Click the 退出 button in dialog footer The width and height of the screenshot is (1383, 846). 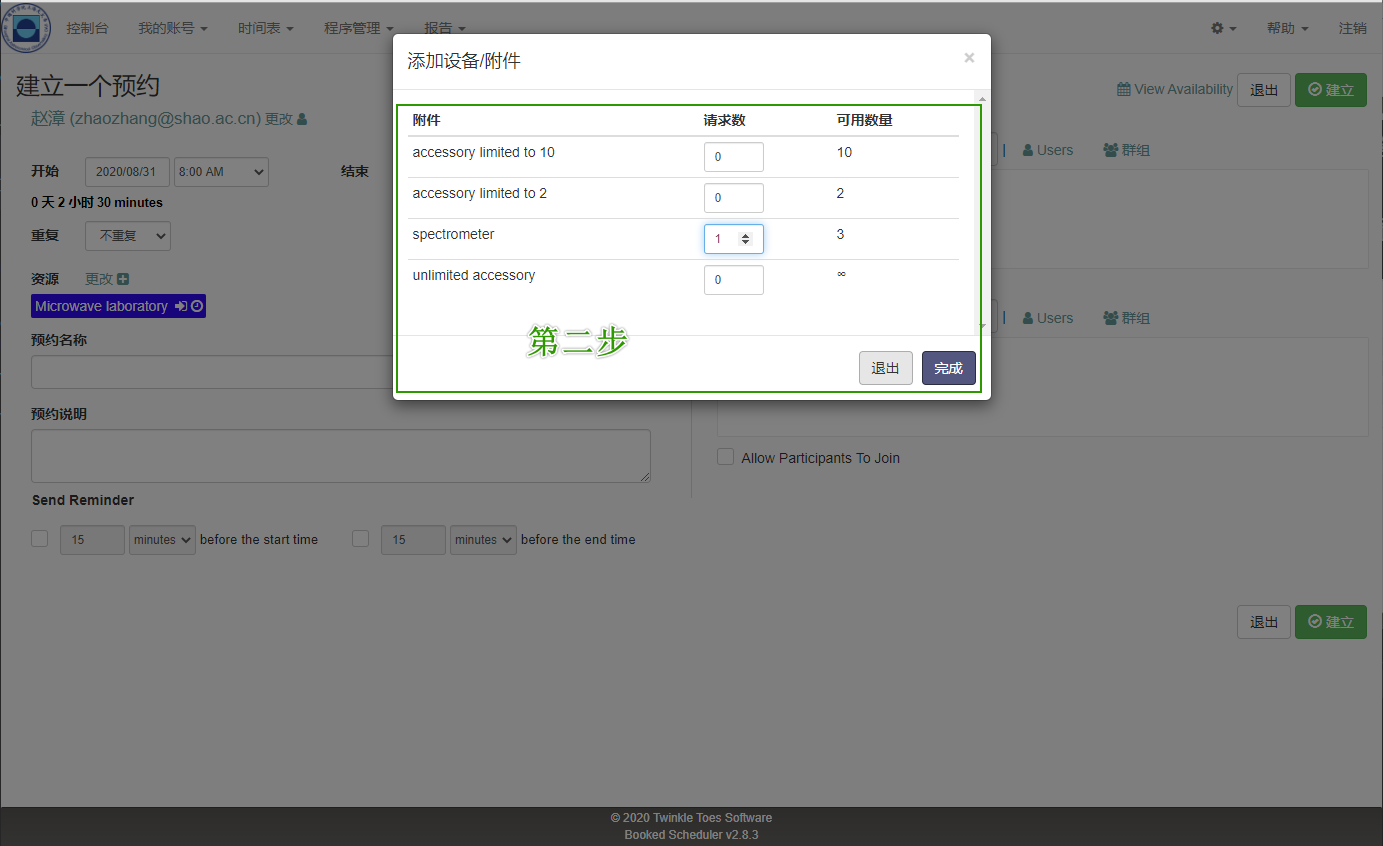click(885, 368)
